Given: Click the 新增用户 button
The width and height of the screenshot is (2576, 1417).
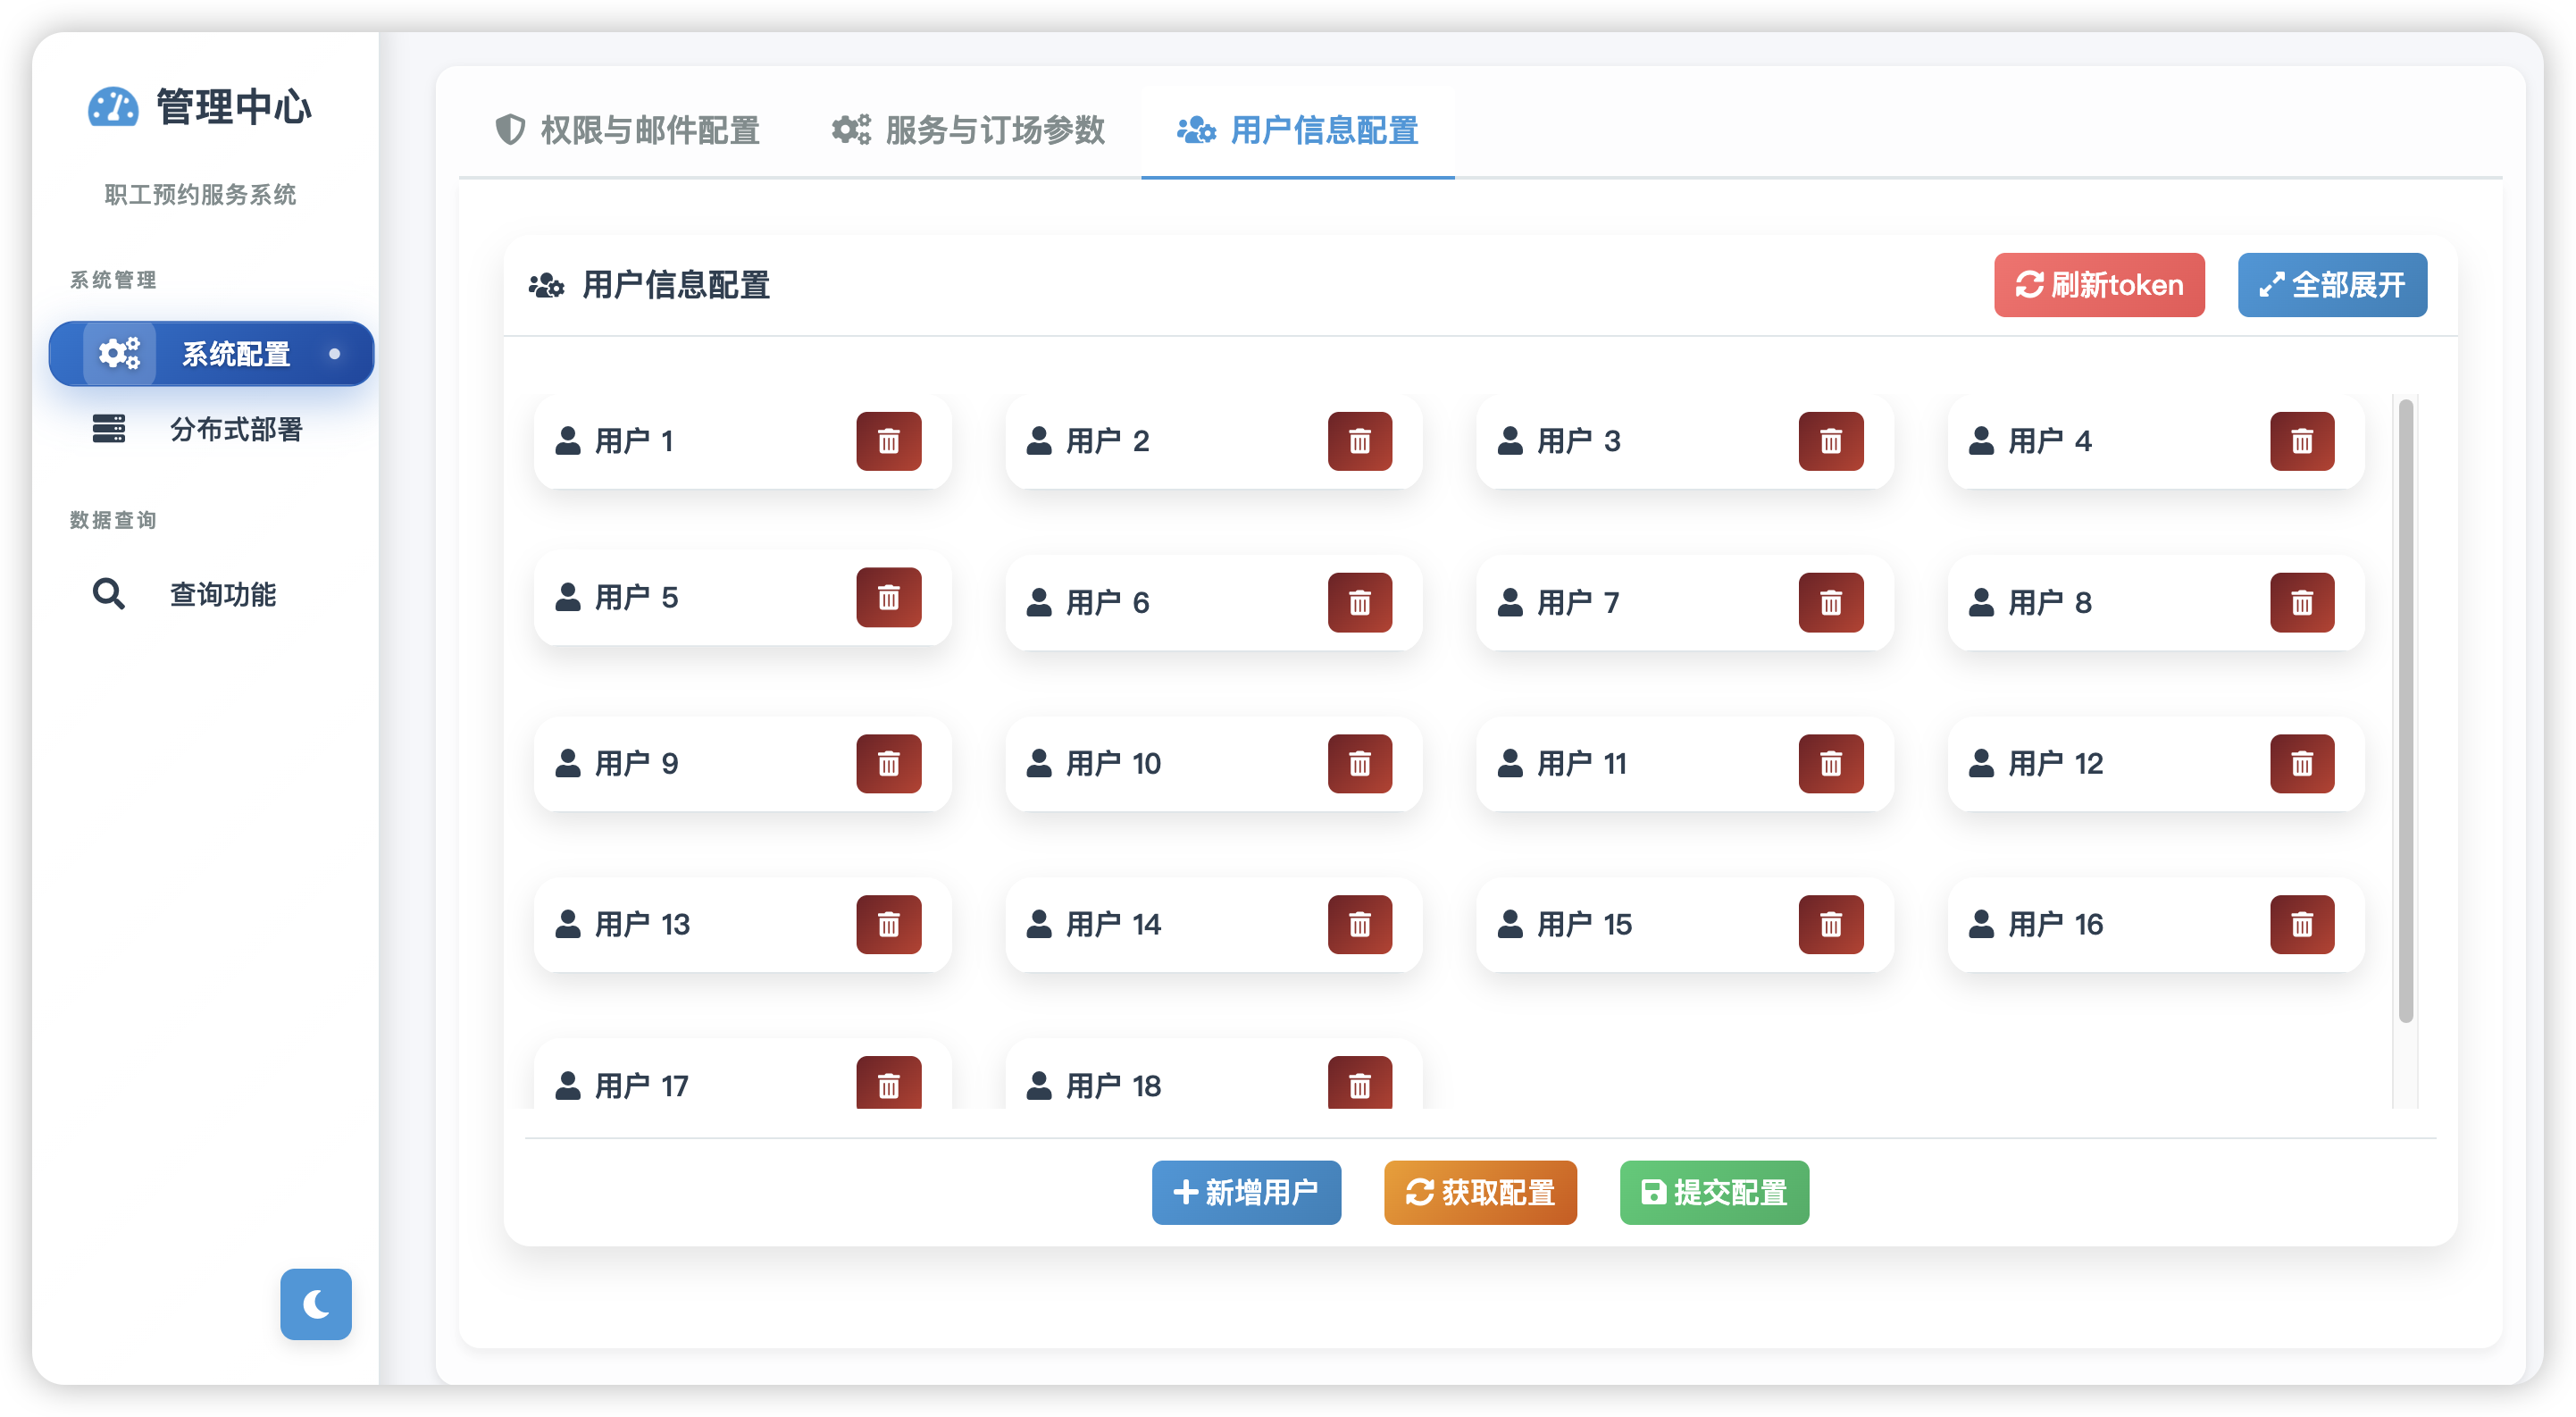Looking at the screenshot, I should [x=1245, y=1192].
